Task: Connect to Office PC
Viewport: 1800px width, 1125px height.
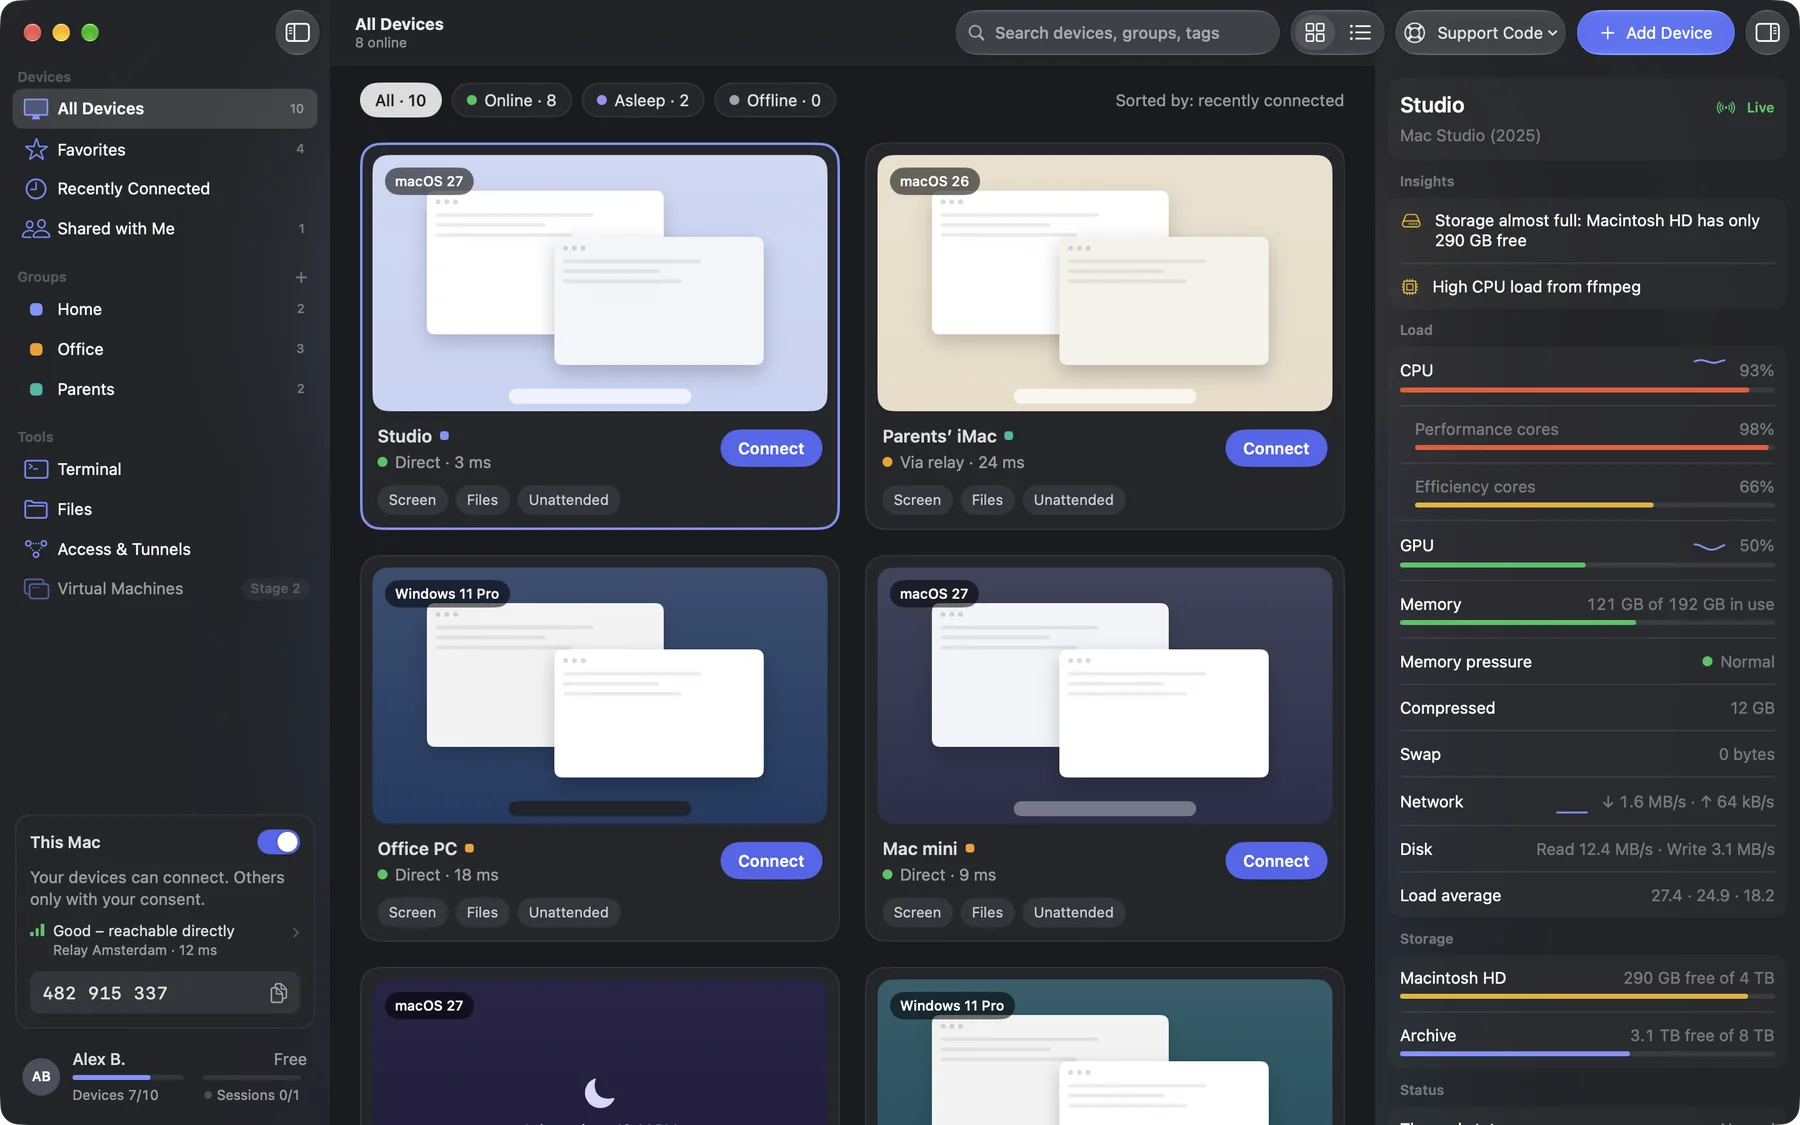Action: (x=771, y=860)
